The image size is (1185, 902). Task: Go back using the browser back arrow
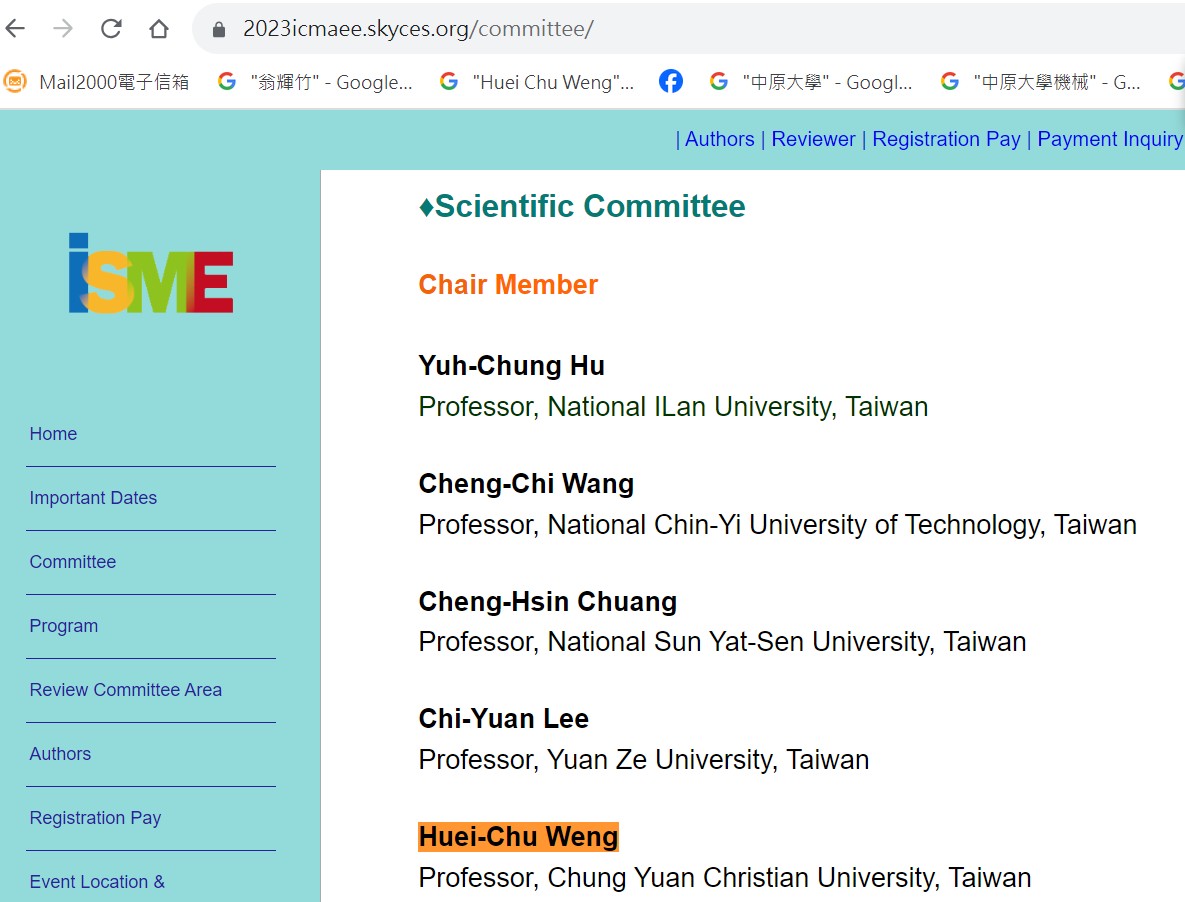[x=15, y=29]
